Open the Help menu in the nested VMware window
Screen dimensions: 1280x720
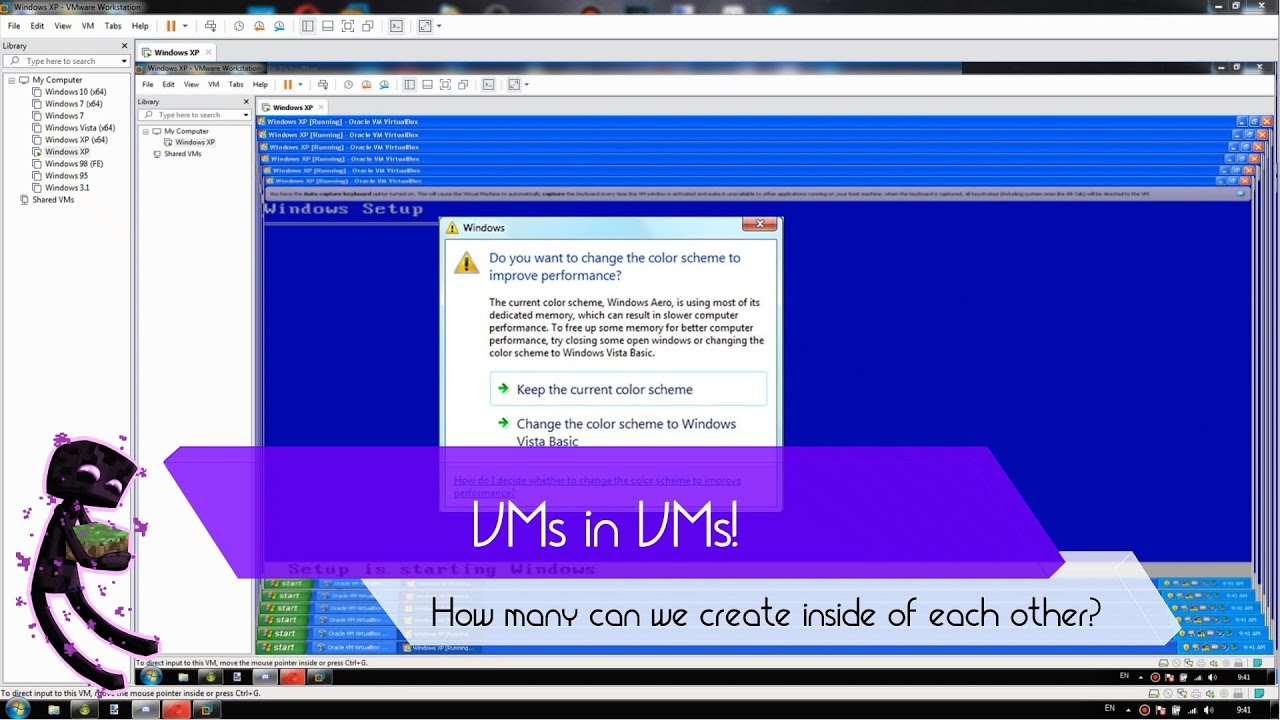260,85
